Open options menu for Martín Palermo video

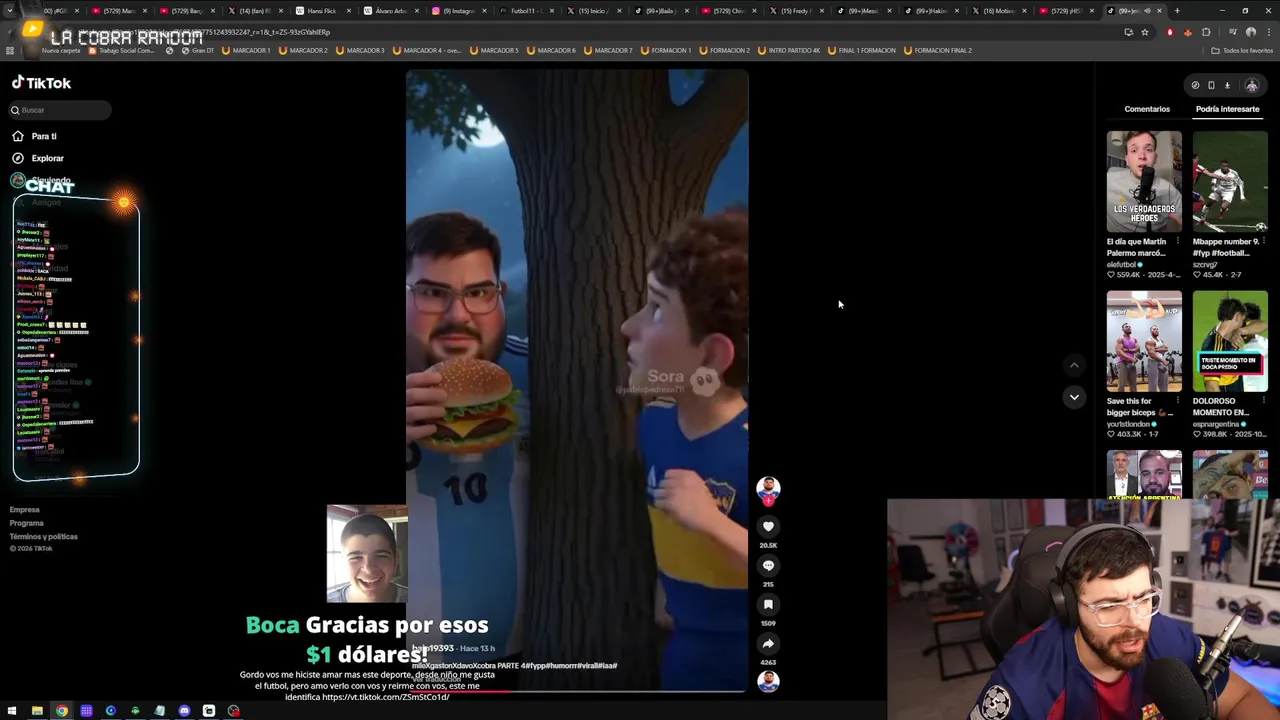coord(1177,241)
